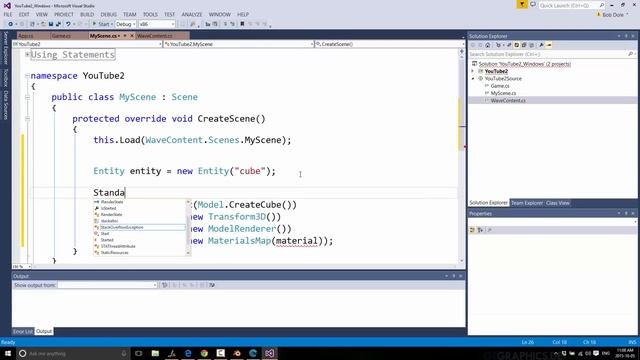Open Task View in the Windows taskbar
This screenshot has height=360, width=640.
tap(138, 353)
